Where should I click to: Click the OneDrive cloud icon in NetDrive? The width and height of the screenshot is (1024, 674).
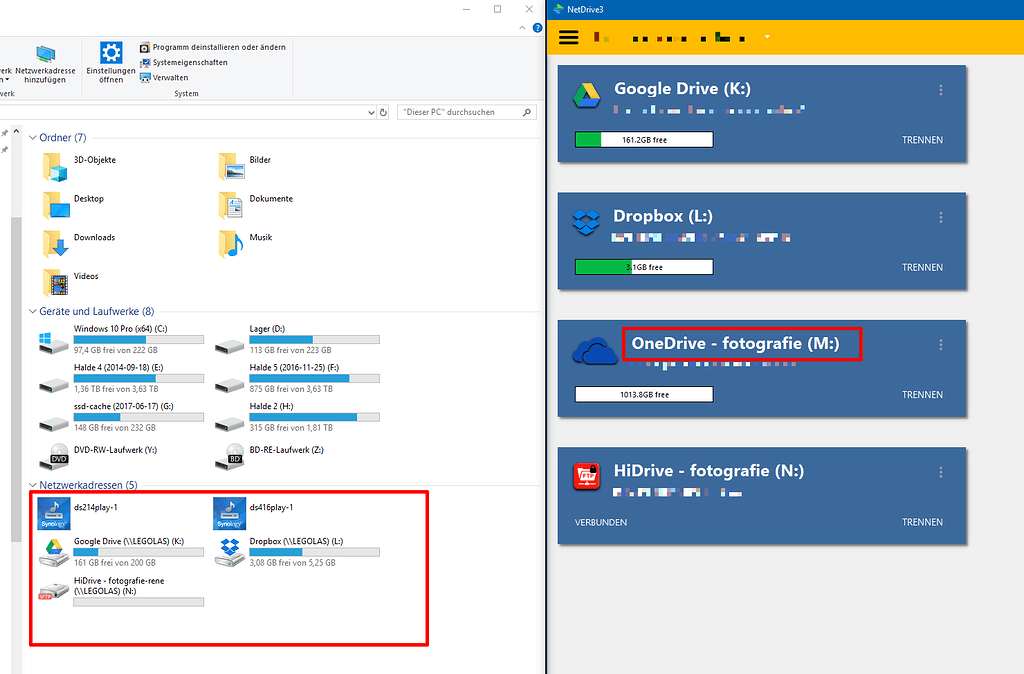[594, 351]
